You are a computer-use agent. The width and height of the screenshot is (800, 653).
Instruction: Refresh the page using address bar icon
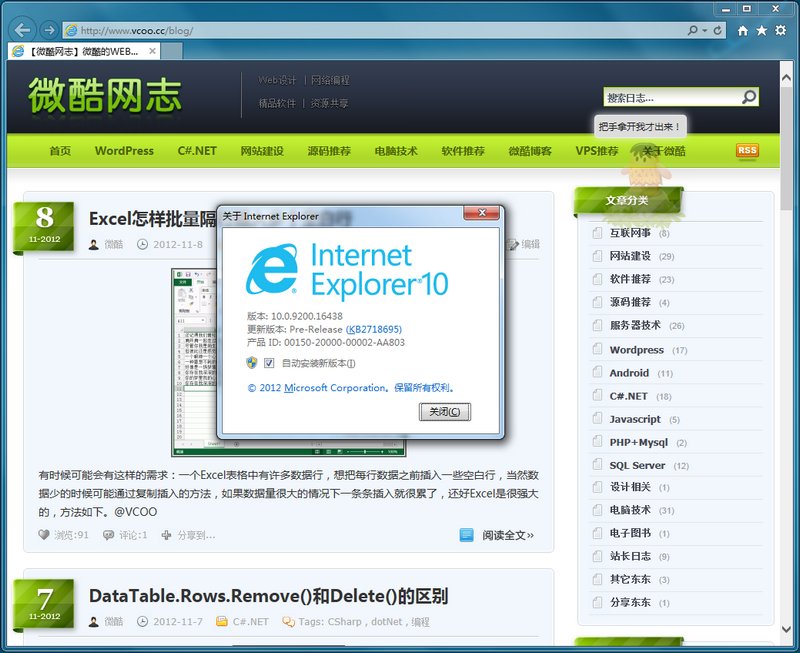click(717, 30)
